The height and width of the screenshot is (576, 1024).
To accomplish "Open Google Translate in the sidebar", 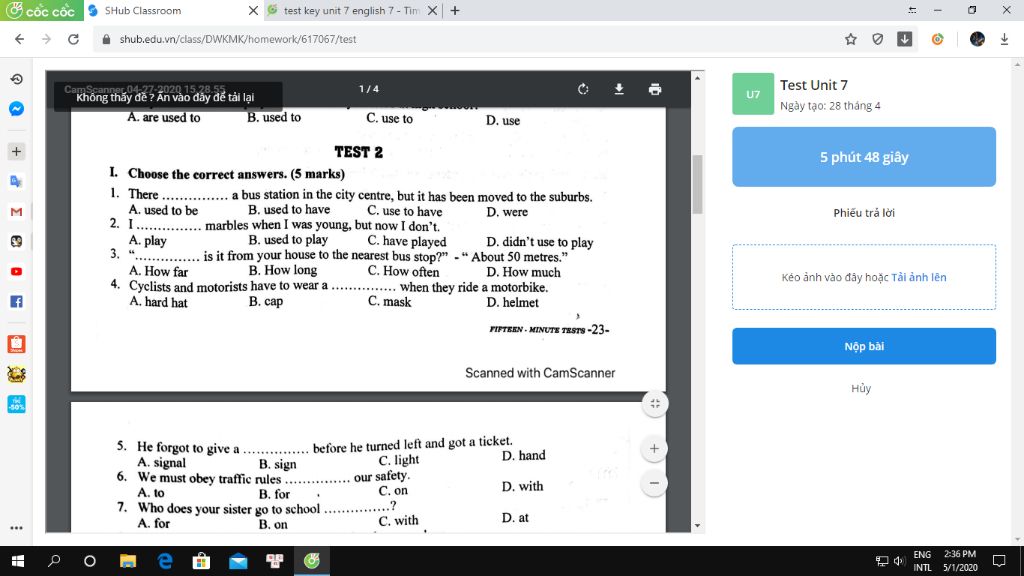I will click(x=16, y=182).
